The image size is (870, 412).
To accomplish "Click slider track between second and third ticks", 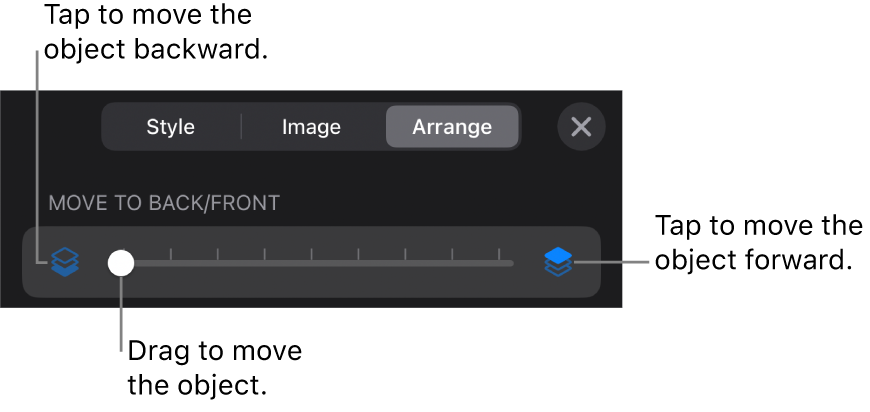I will pos(241,263).
